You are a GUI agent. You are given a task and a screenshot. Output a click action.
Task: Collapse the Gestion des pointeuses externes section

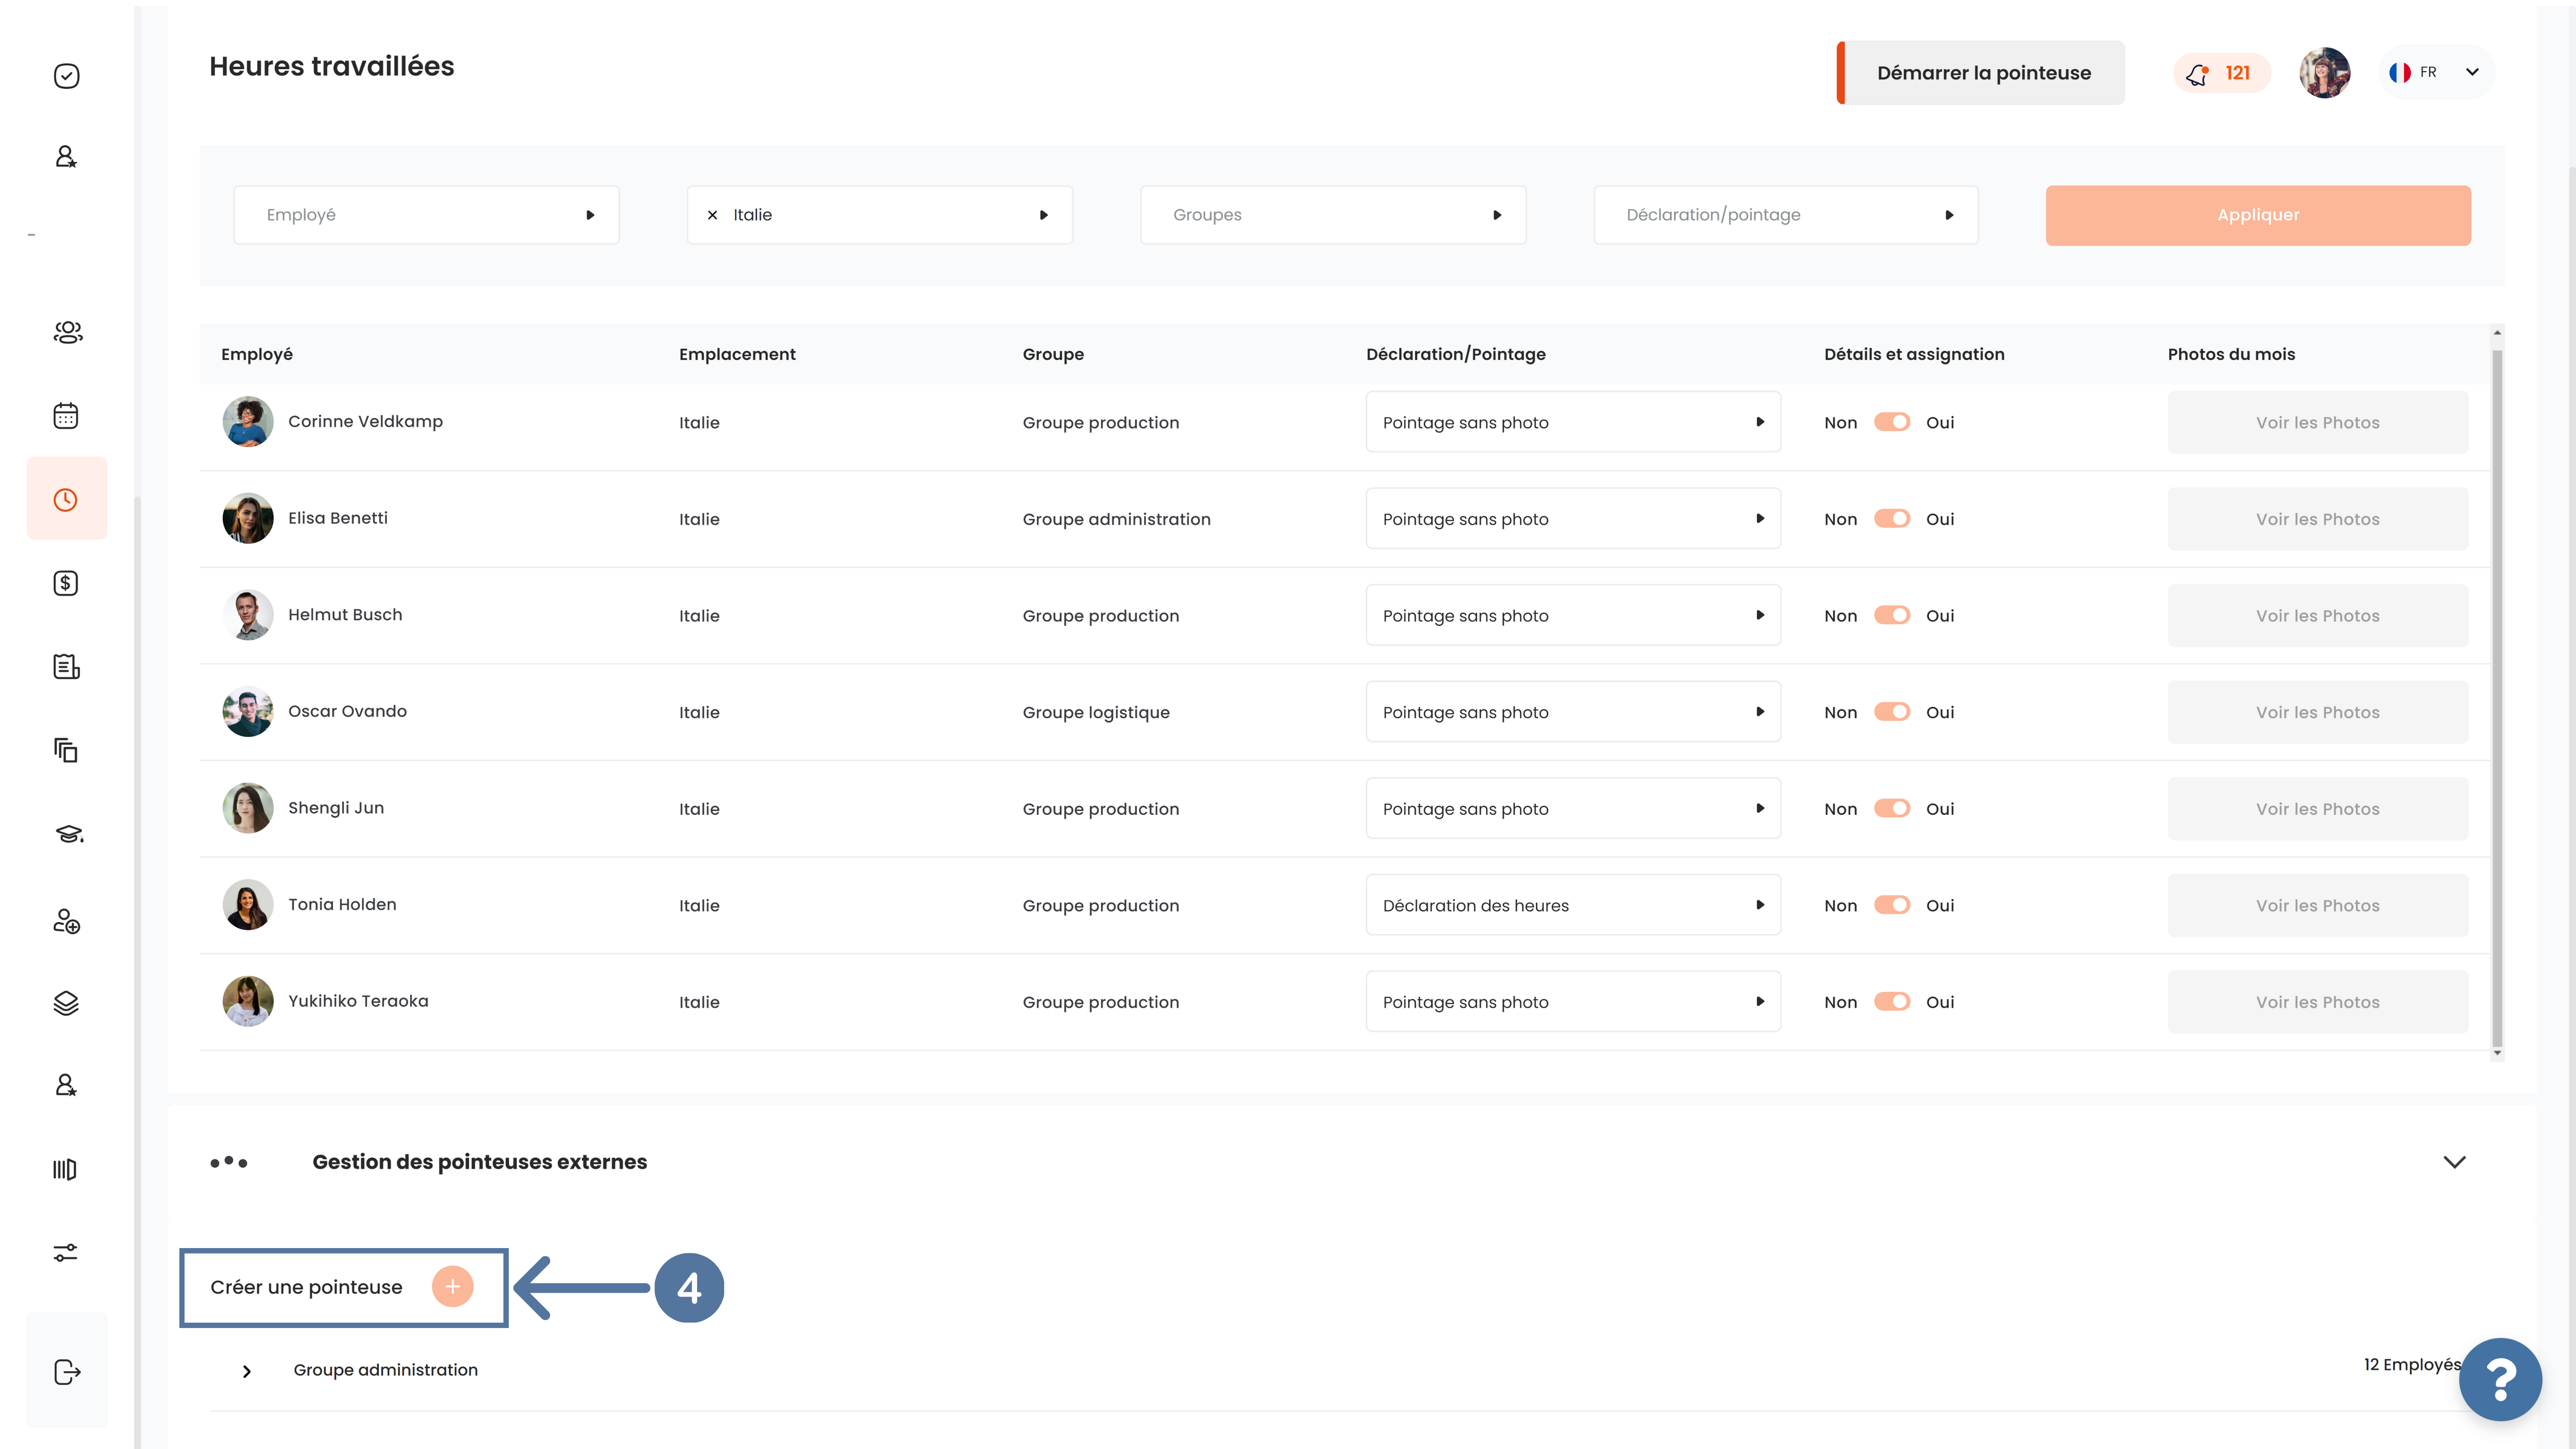click(x=2454, y=1162)
